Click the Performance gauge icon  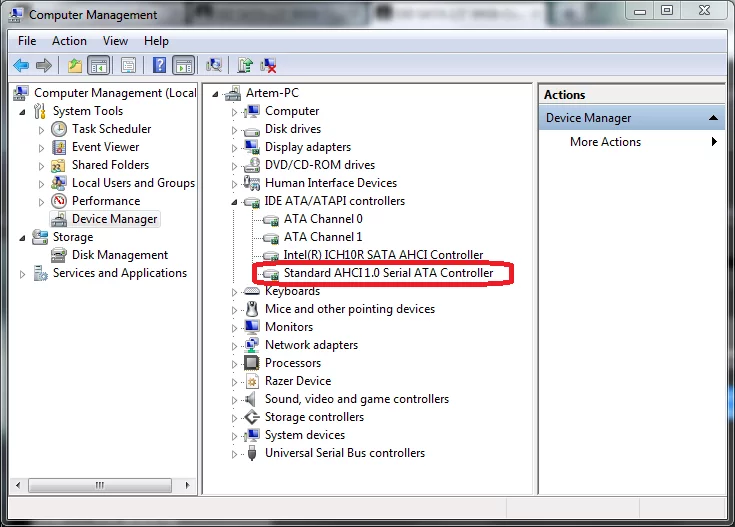(59, 201)
